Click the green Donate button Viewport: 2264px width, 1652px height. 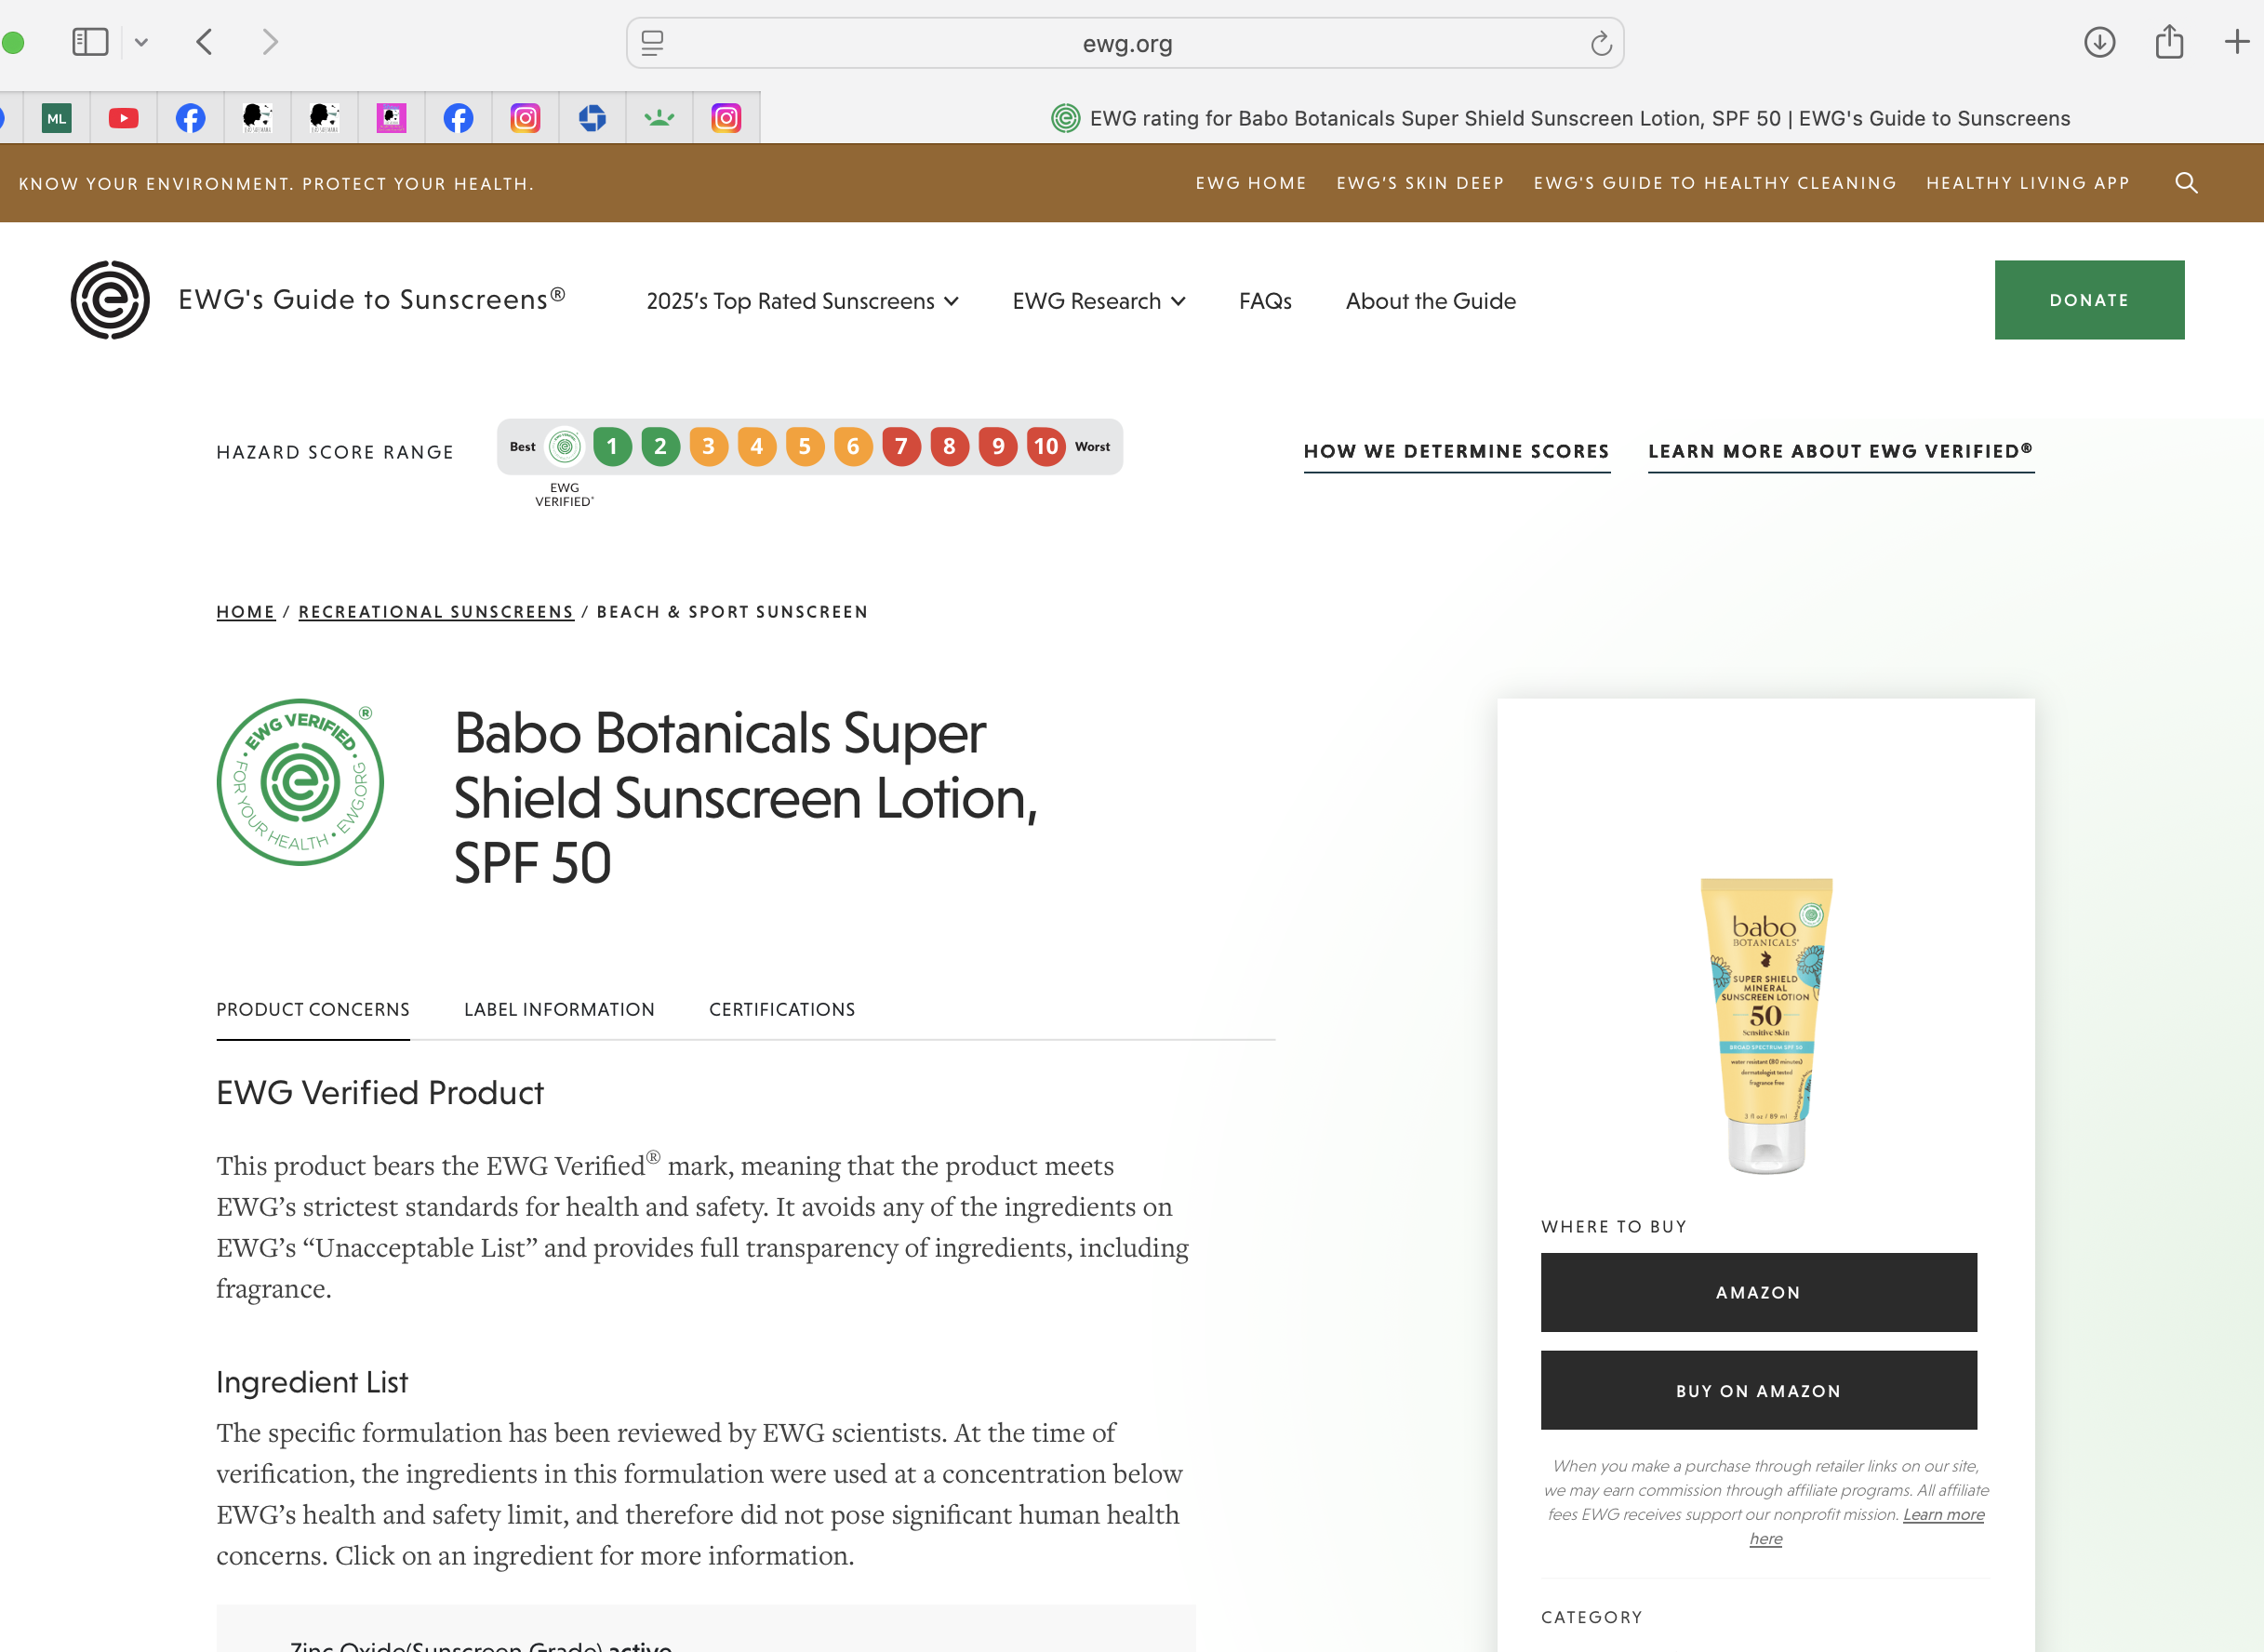pyautogui.click(x=2089, y=300)
